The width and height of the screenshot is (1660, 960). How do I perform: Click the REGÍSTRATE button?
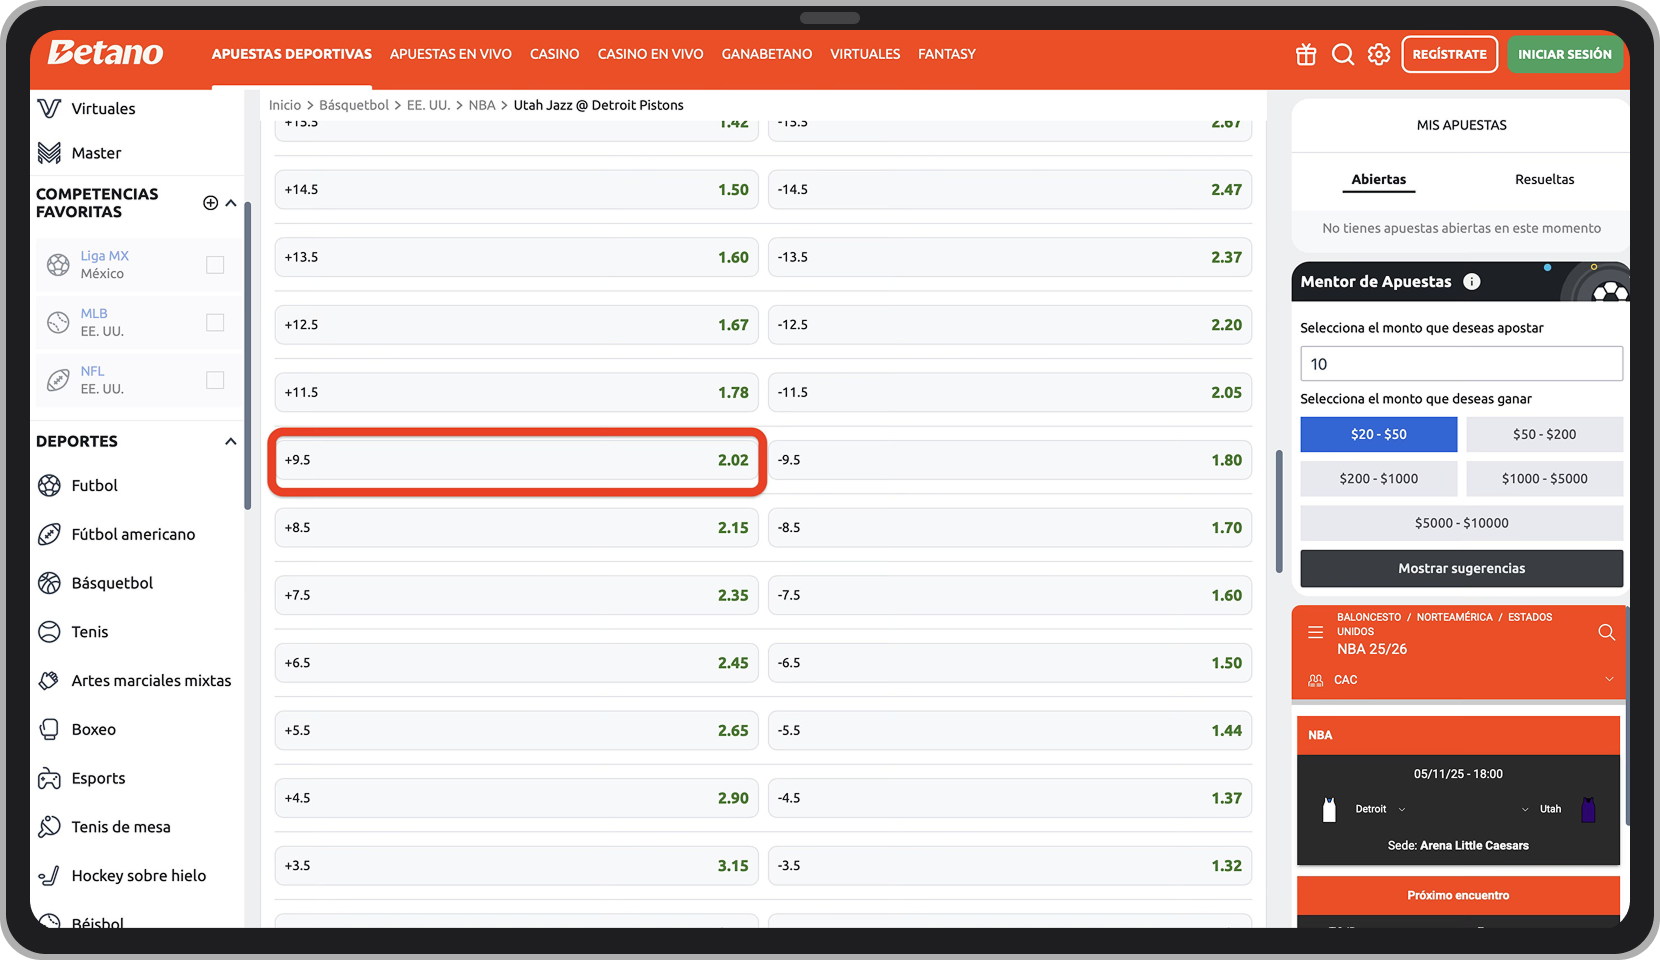coord(1449,54)
